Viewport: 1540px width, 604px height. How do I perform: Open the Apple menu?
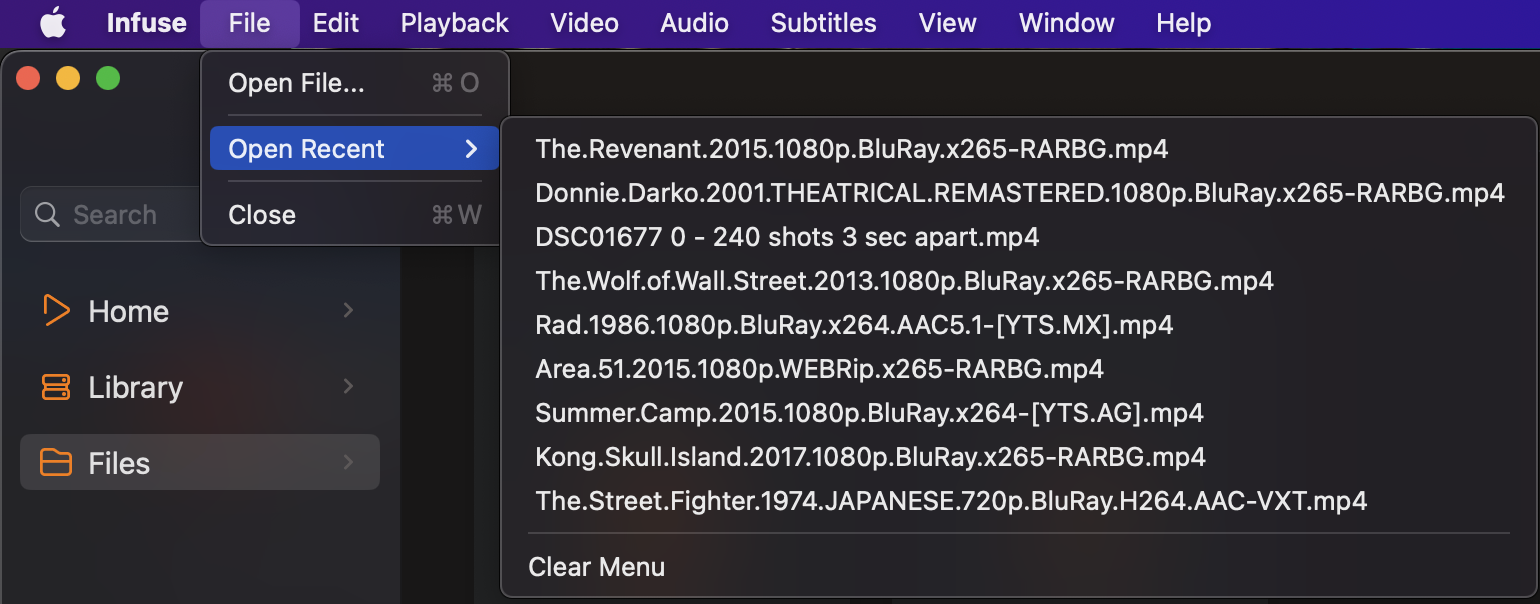(x=53, y=23)
